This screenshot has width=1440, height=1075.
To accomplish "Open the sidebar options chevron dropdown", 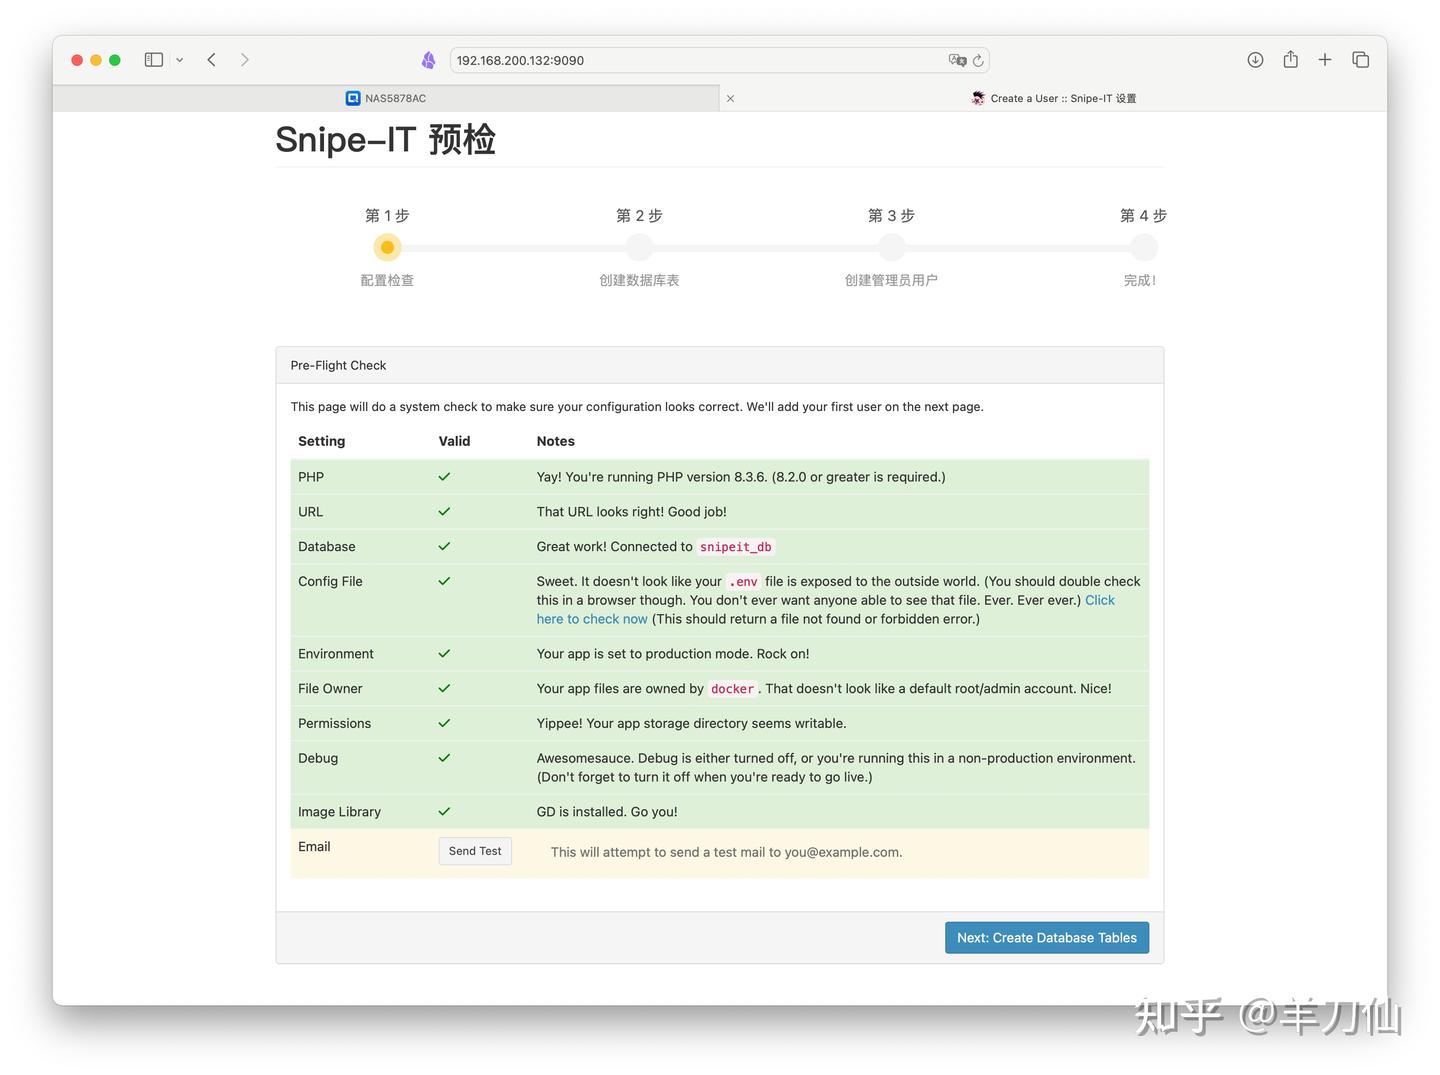I will [x=180, y=59].
